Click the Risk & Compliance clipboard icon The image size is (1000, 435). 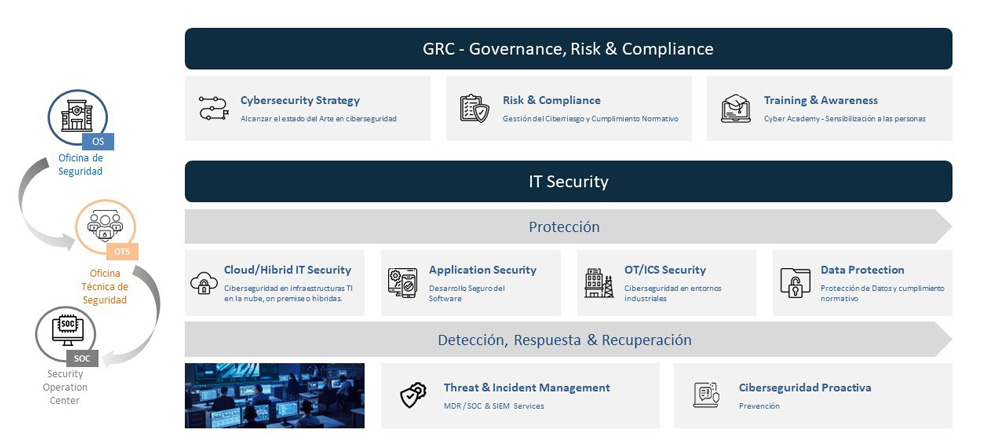pyautogui.click(x=474, y=108)
